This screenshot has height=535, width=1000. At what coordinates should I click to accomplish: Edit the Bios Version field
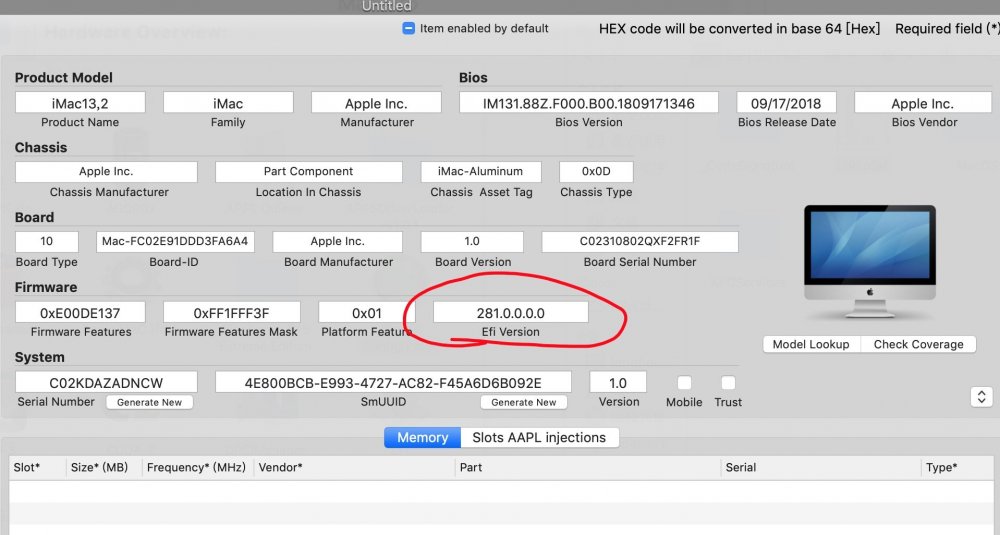(589, 103)
